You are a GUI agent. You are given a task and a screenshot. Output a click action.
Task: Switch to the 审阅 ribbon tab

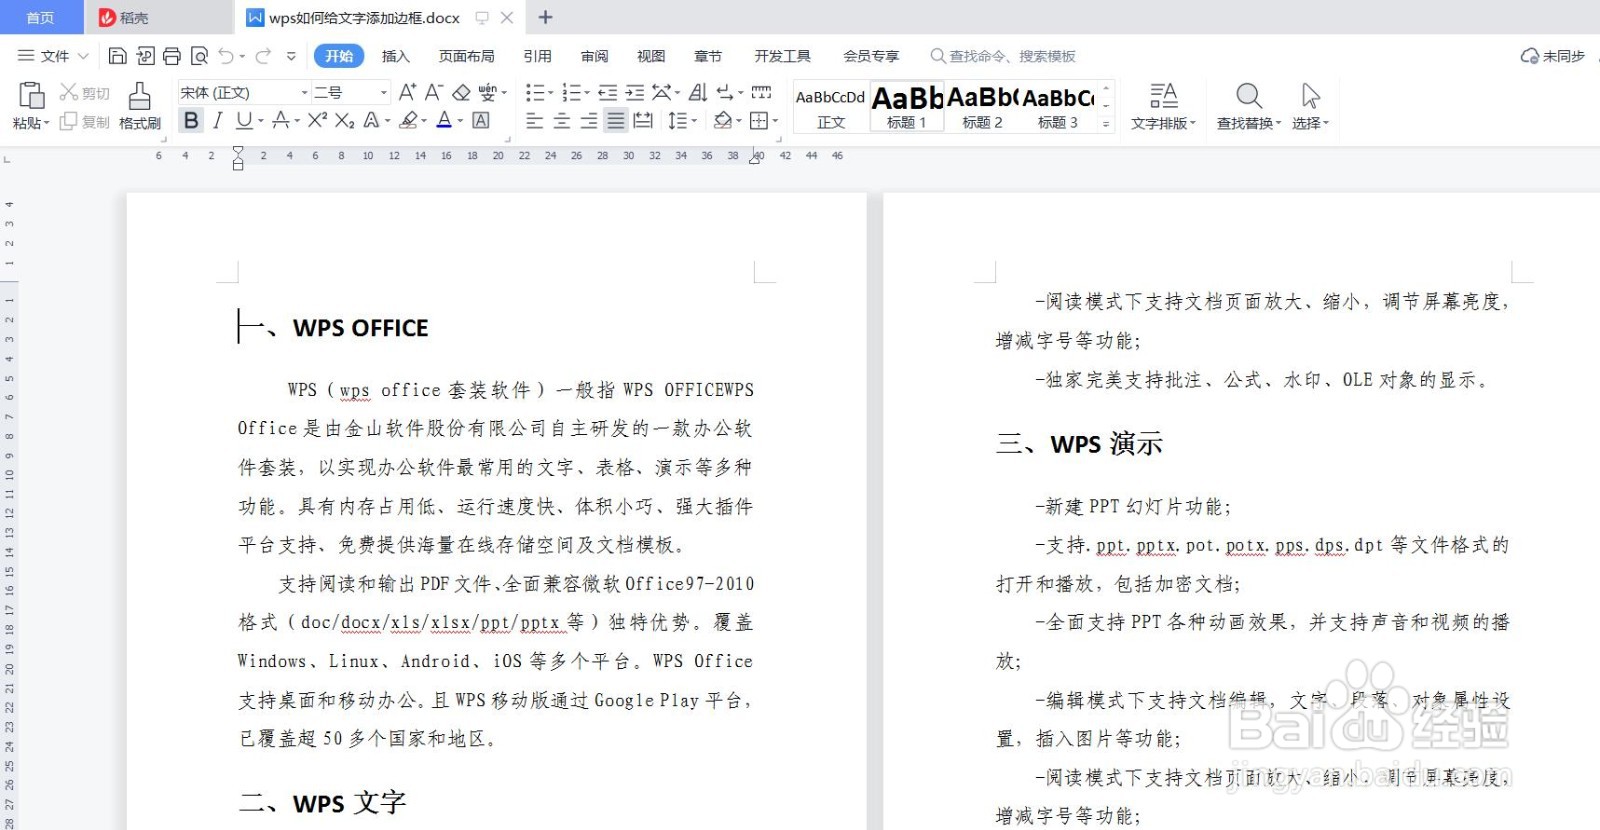(595, 56)
